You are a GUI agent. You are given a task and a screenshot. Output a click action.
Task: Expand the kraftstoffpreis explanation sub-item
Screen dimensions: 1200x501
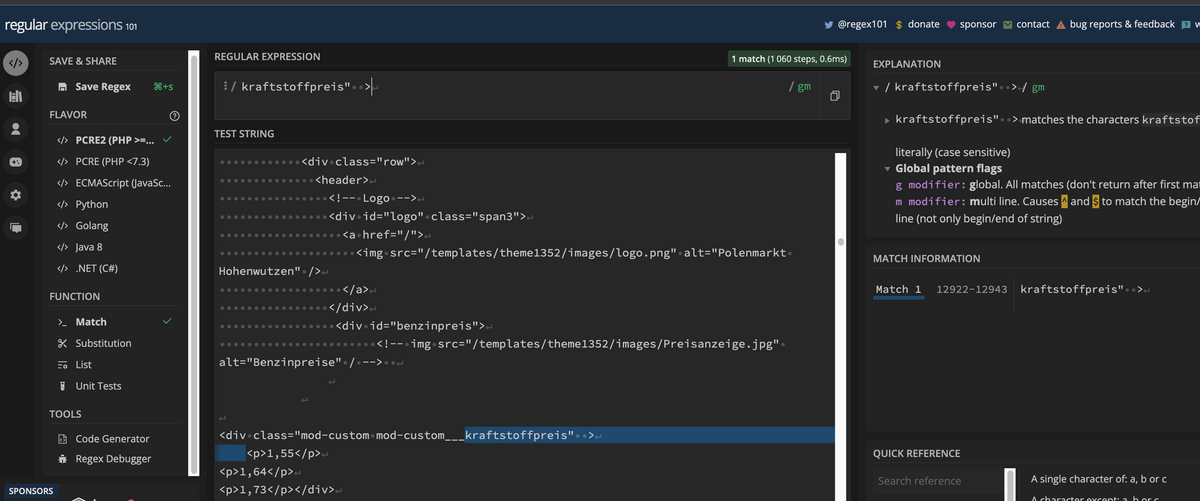pos(887,120)
